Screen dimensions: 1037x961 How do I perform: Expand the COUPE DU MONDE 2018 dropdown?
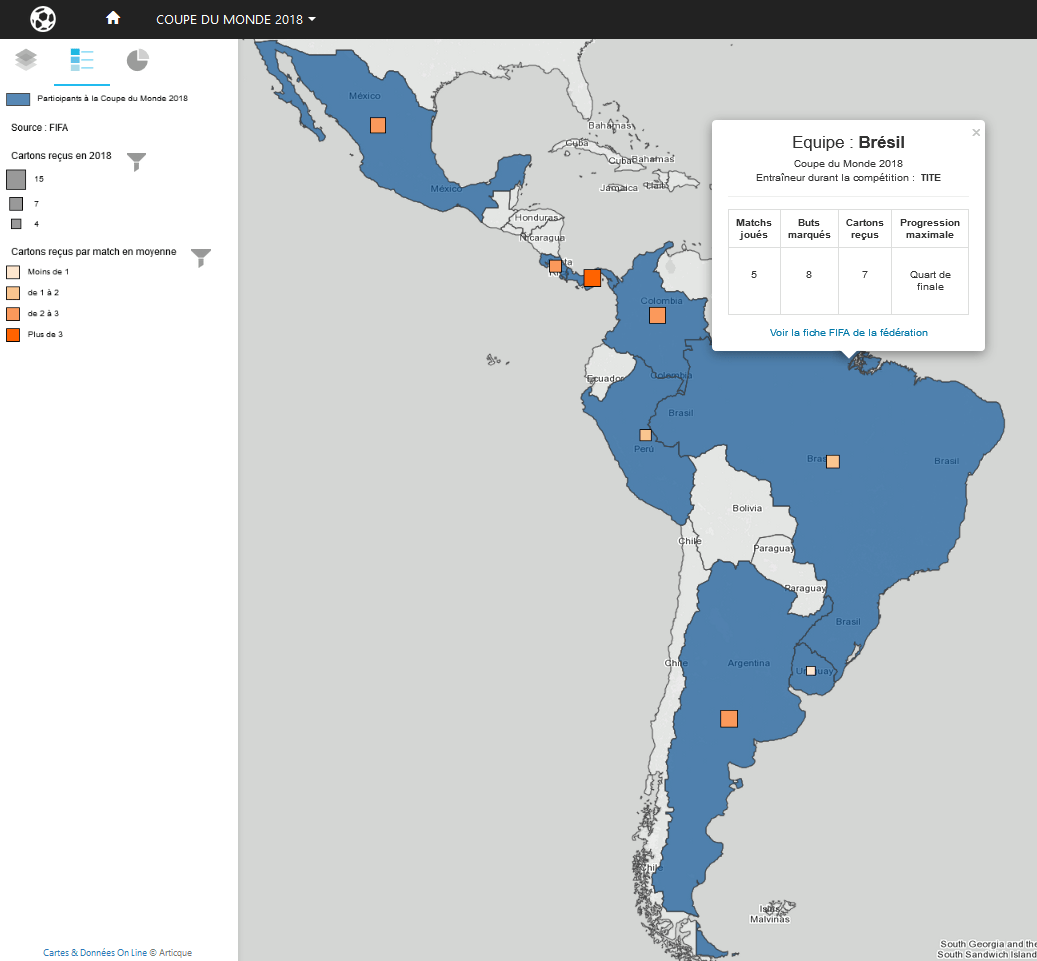pos(236,20)
